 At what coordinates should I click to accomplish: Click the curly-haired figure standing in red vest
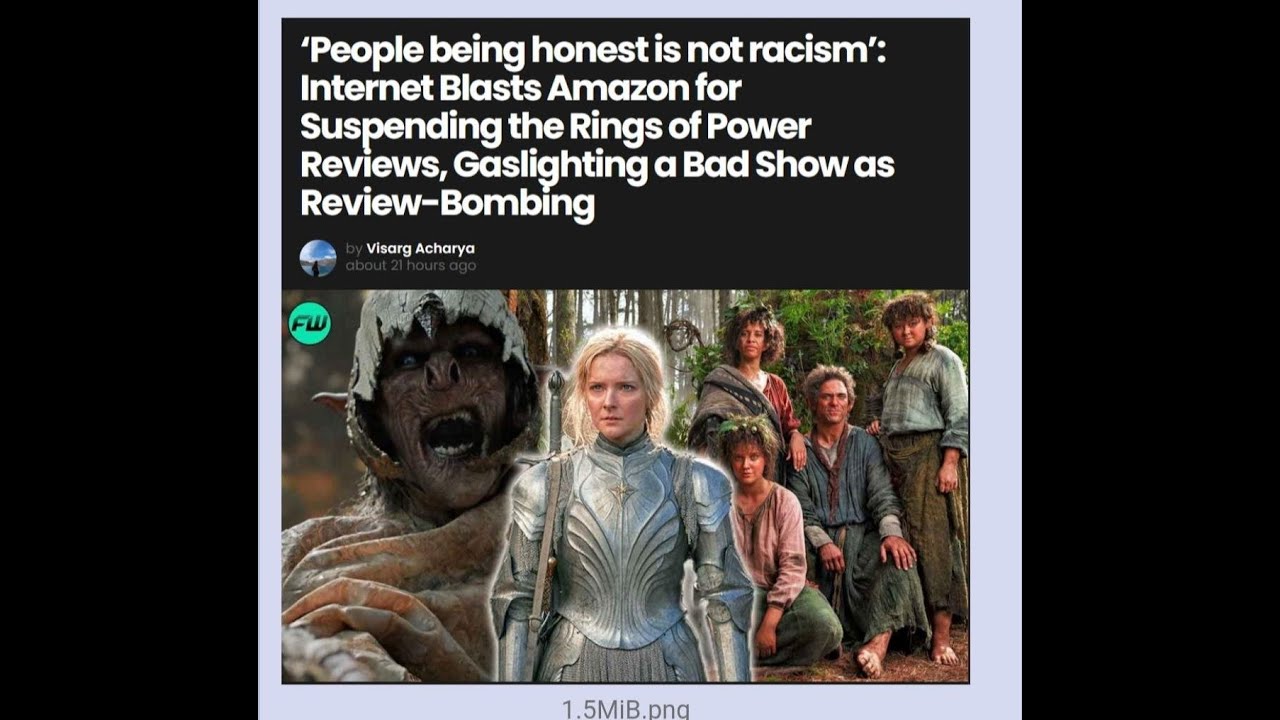tap(748, 390)
